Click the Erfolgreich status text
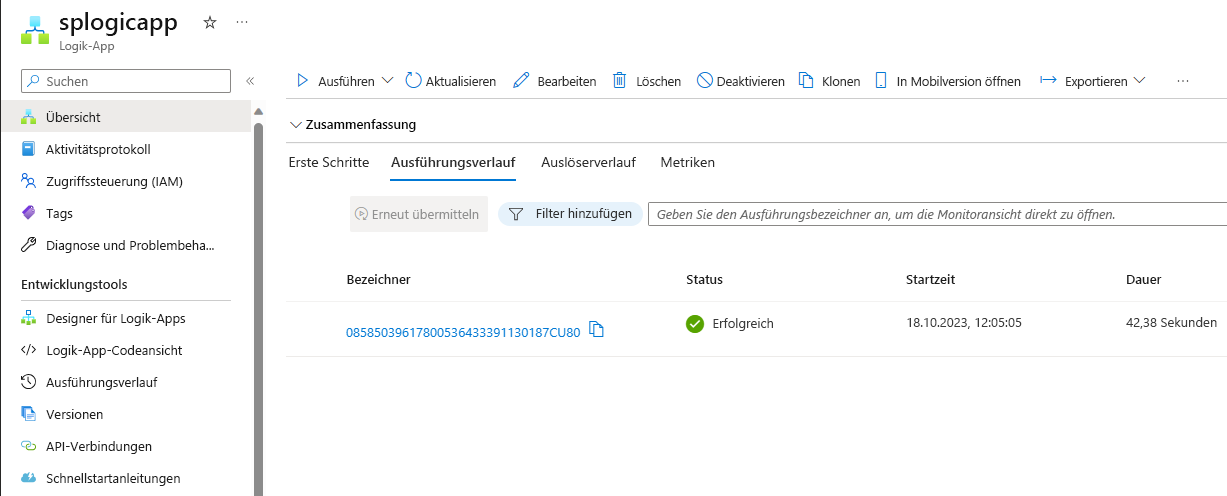Image resolution: width=1227 pixels, height=496 pixels. coord(742,324)
